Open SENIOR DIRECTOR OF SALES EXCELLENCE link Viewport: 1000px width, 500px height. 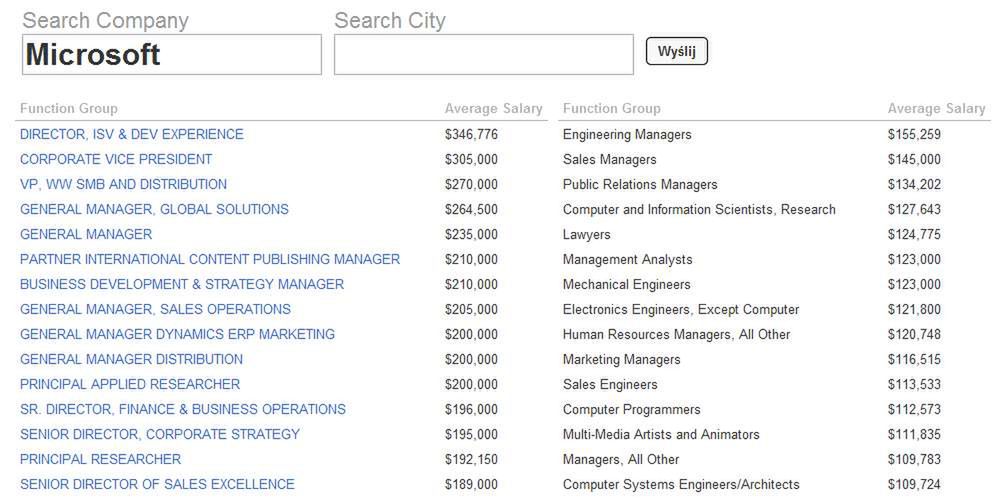(x=158, y=484)
